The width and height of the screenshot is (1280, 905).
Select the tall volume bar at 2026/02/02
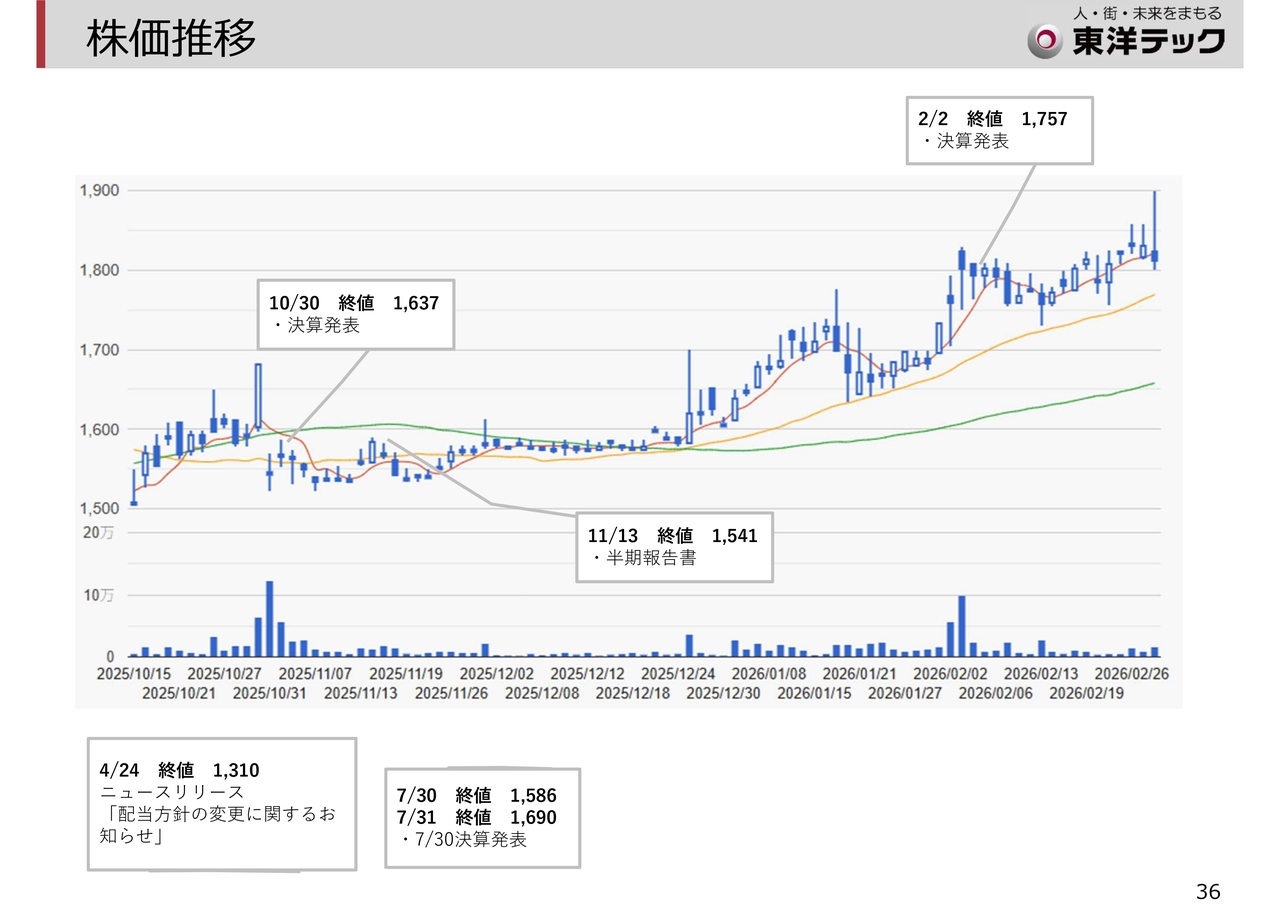coord(961,626)
